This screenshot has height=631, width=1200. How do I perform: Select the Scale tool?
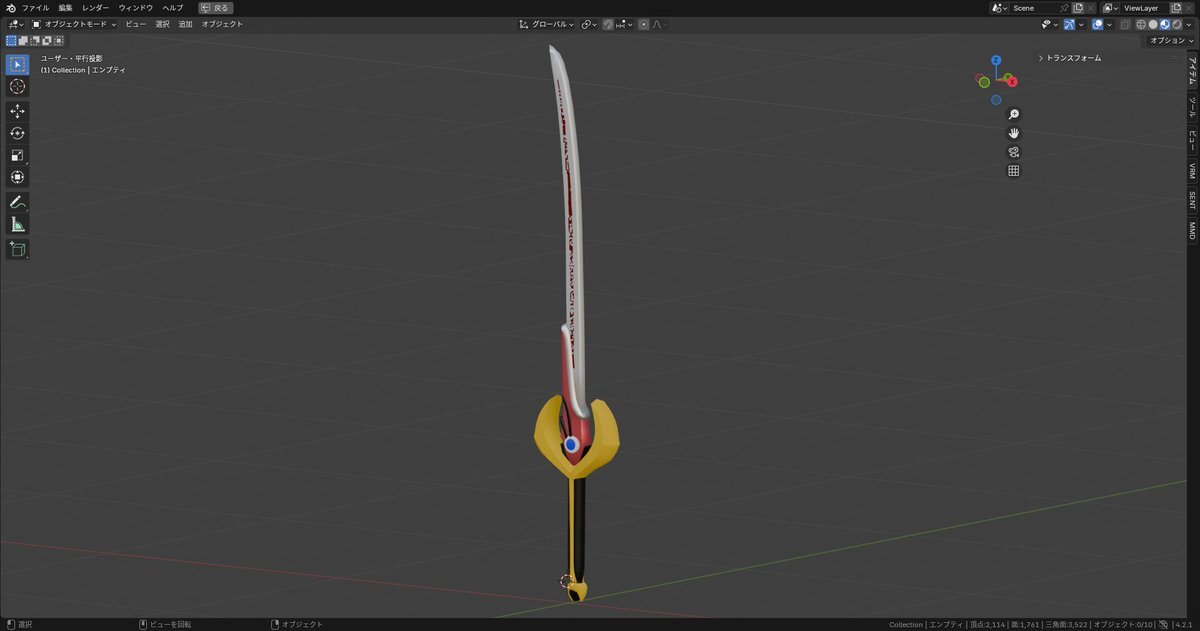(17, 155)
